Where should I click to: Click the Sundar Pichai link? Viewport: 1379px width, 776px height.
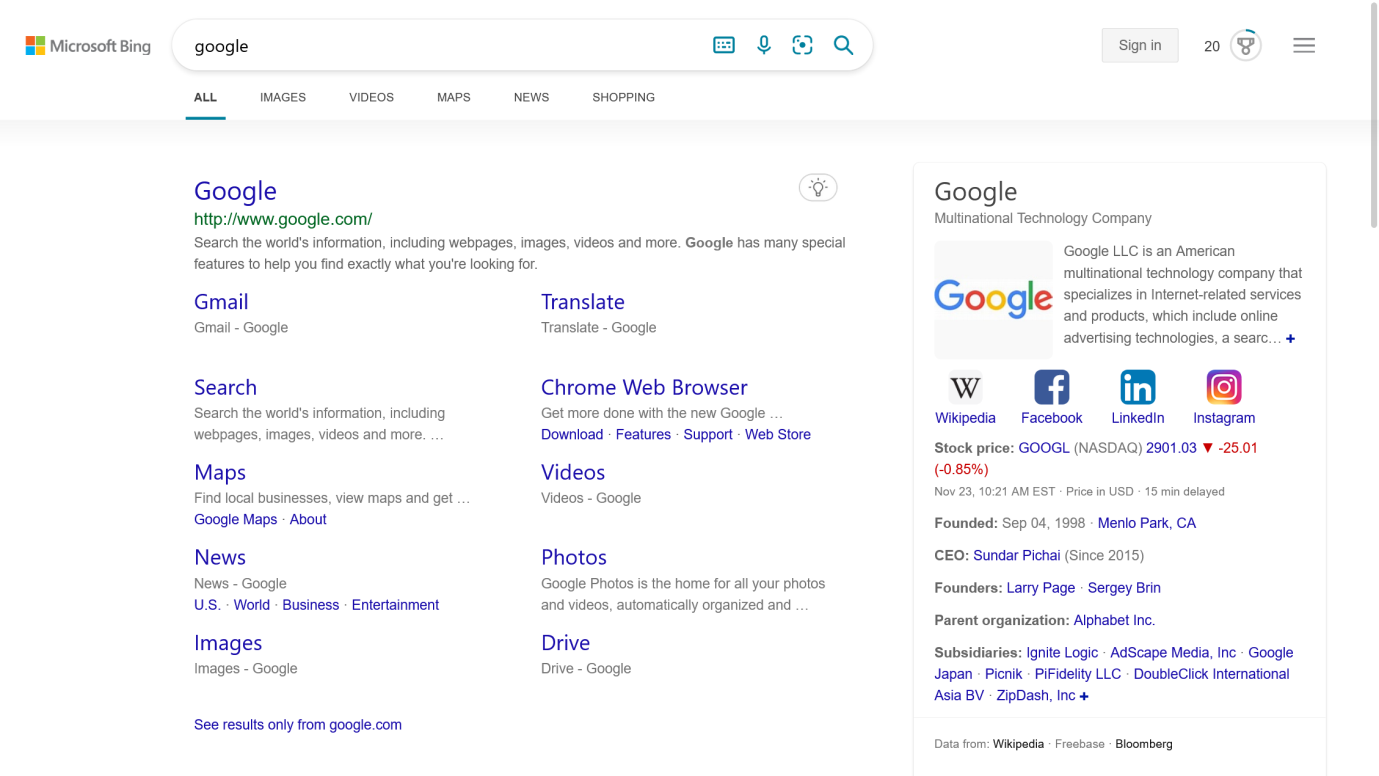[x=1017, y=555]
